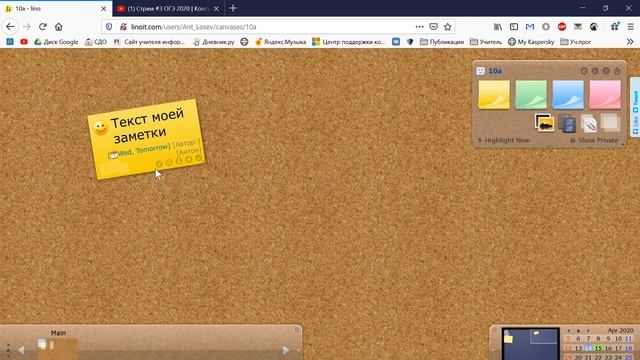Open Дневник.ру bookmark
This screenshot has width=640, height=360.
(214, 42)
